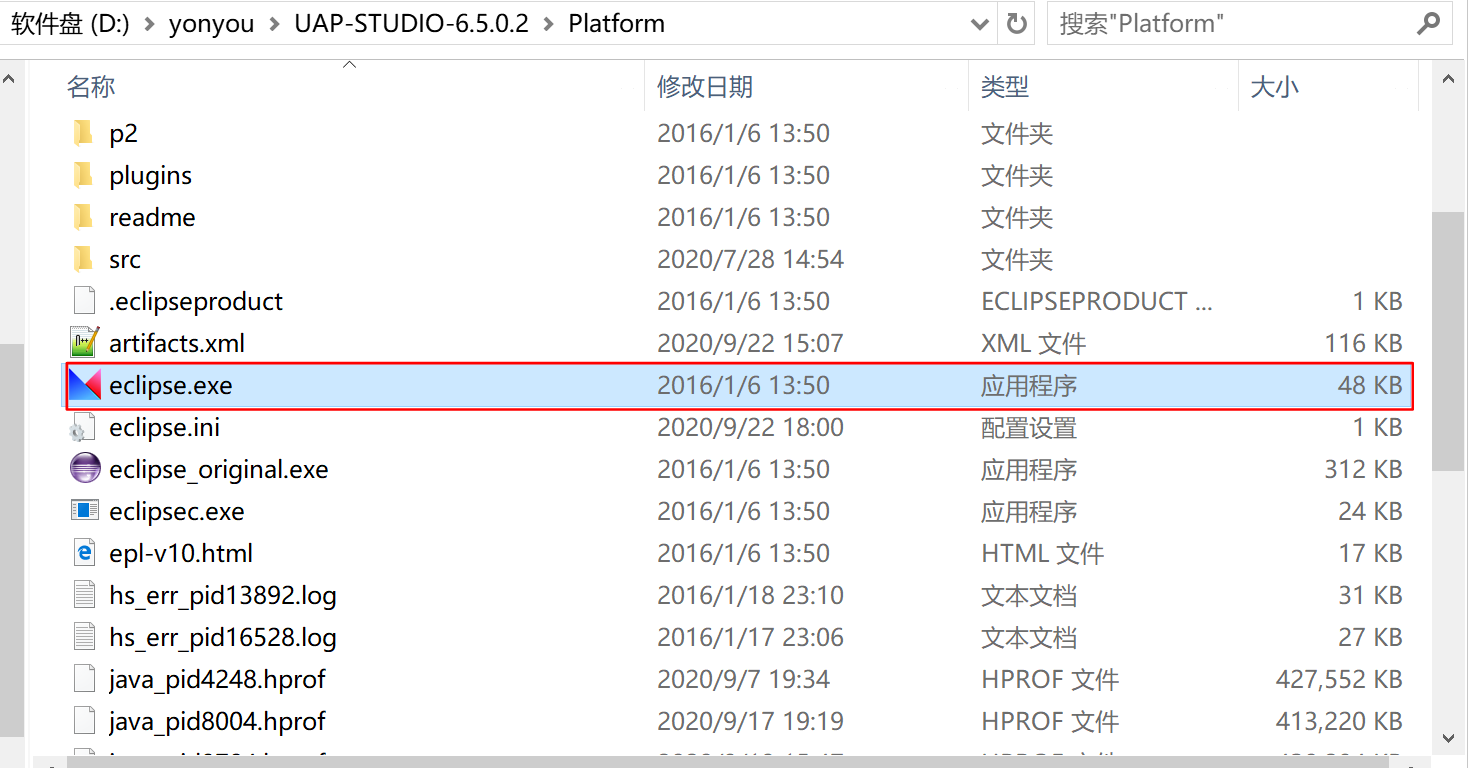Click the java_pid8004.hprof file icon

click(84, 721)
